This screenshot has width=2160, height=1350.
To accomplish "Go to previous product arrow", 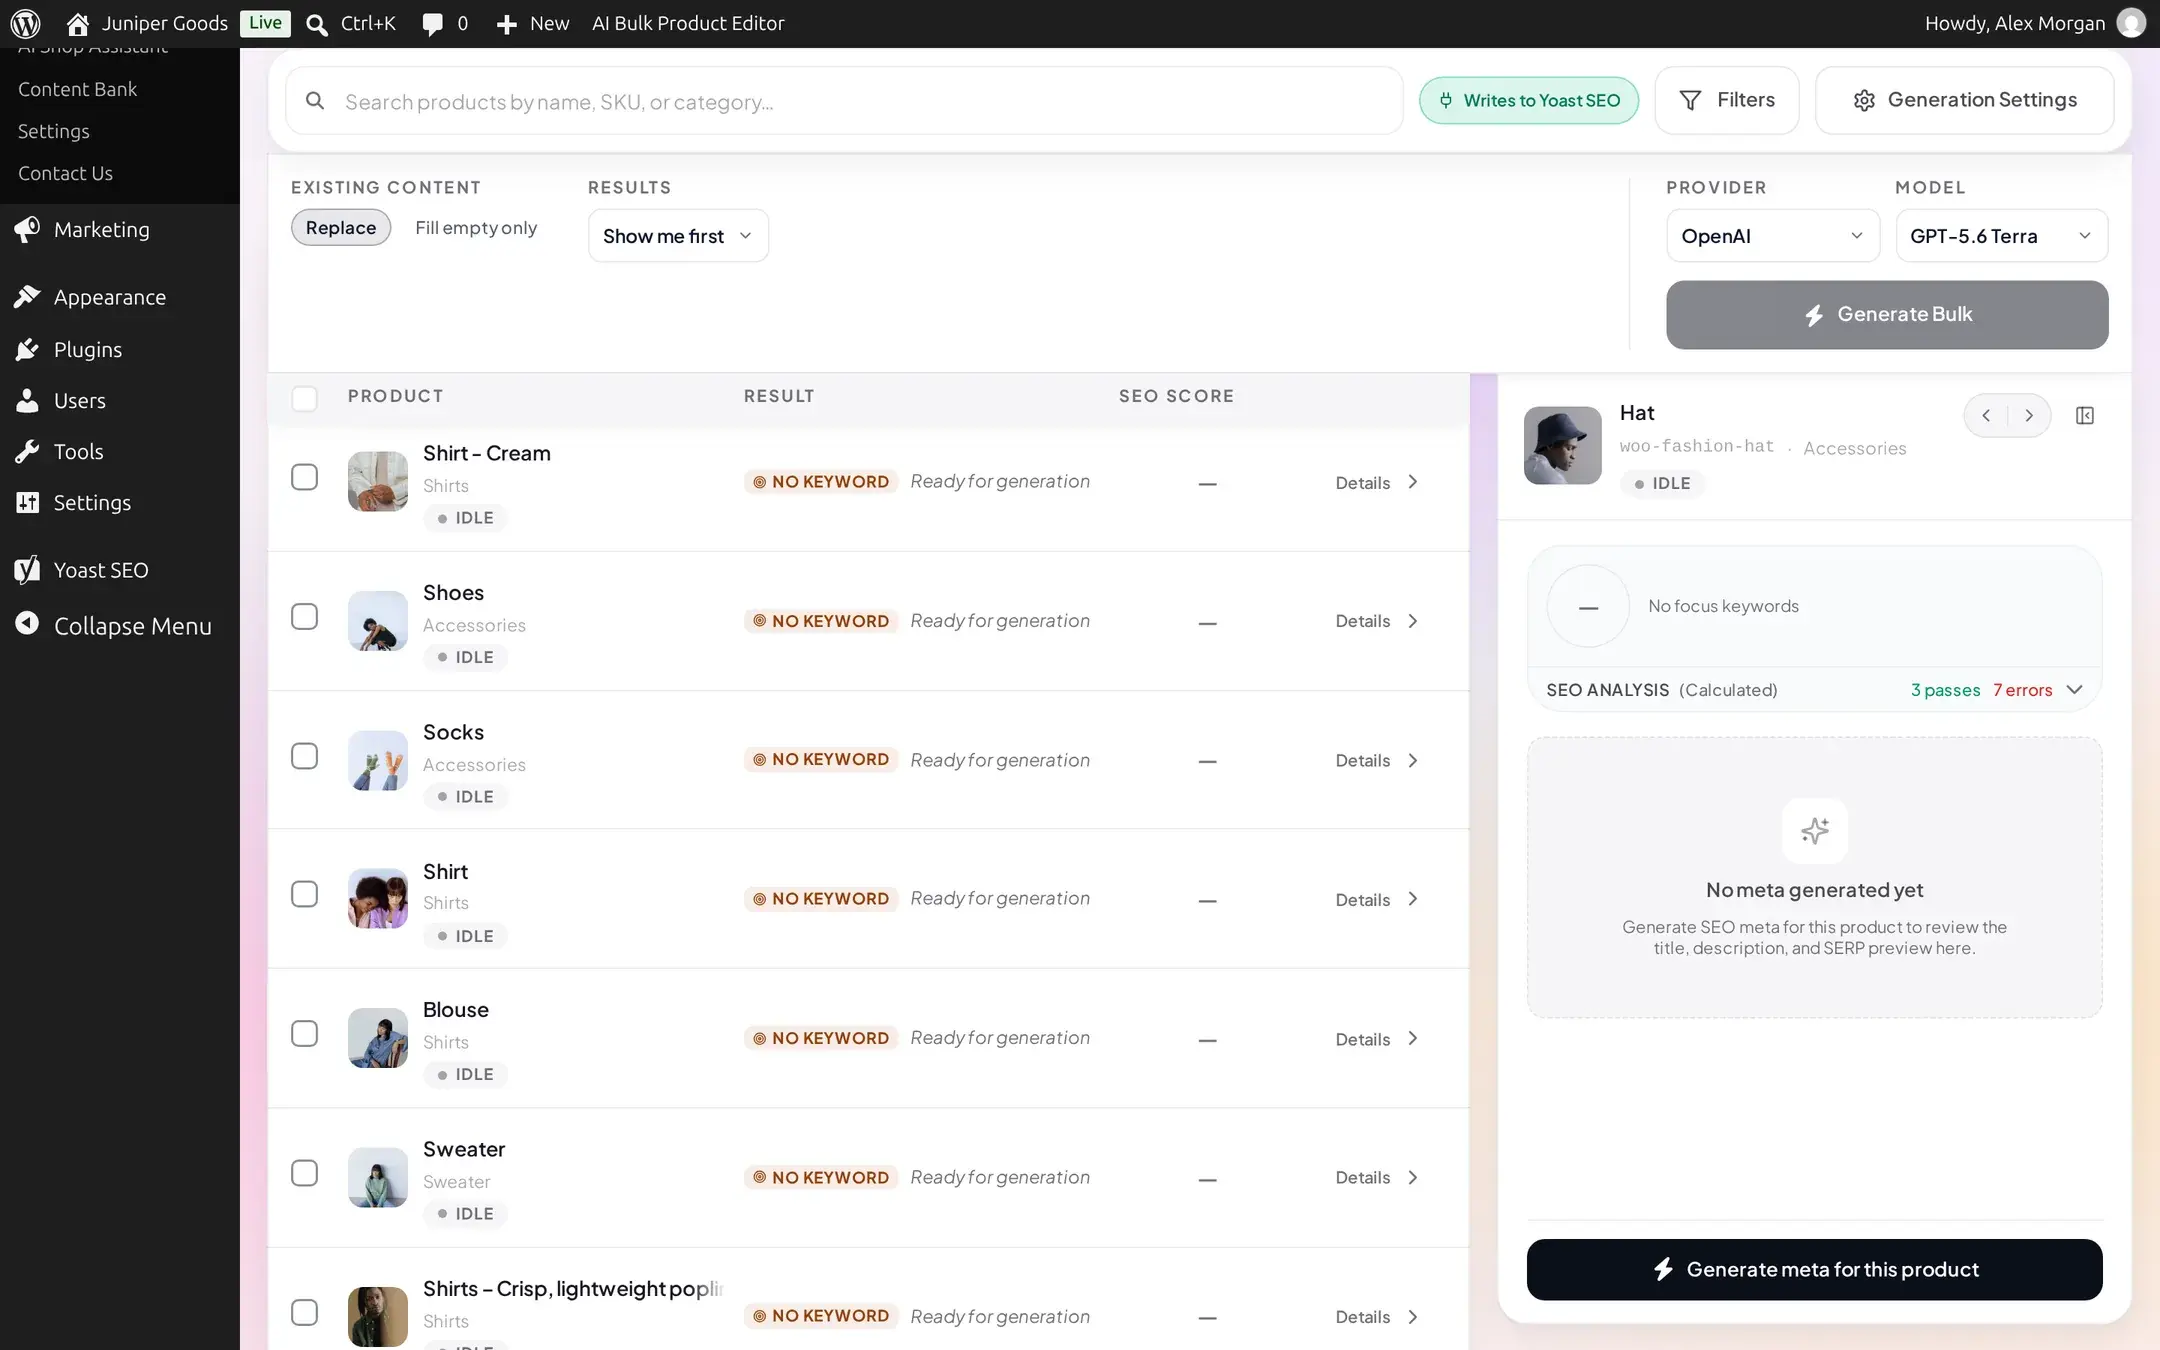I will pos(1986,415).
